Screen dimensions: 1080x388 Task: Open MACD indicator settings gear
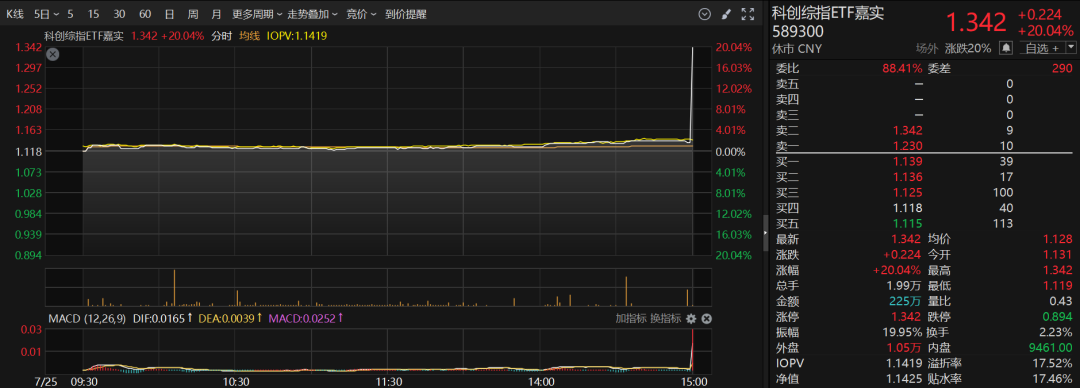click(x=692, y=318)
